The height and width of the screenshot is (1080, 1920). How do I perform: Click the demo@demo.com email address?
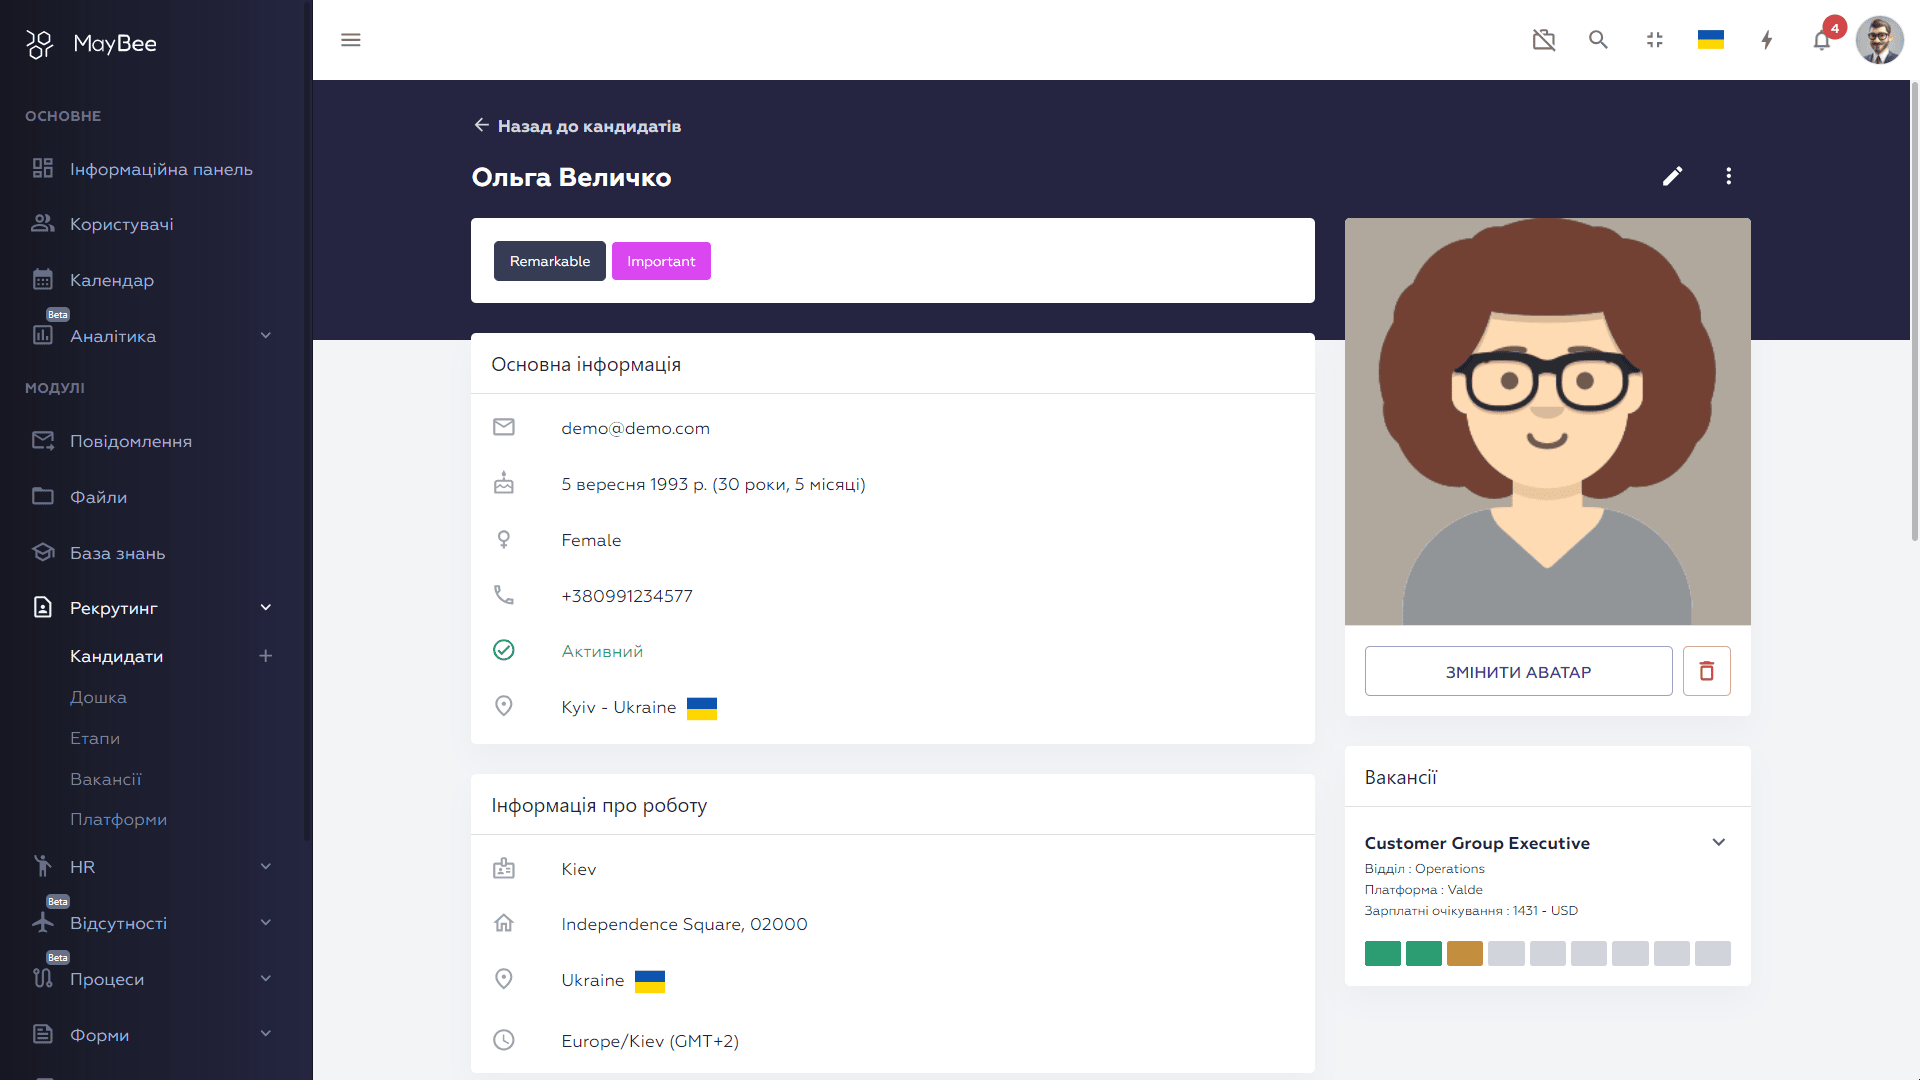636,428
